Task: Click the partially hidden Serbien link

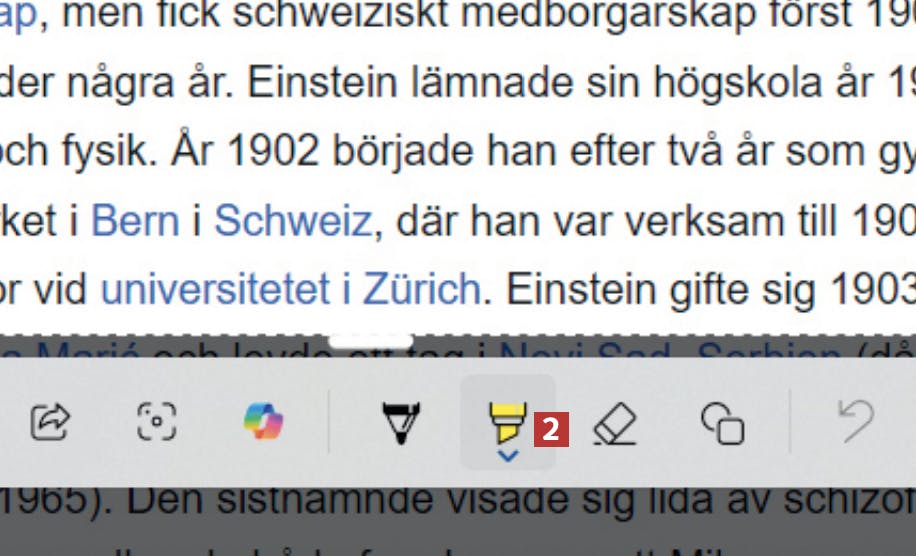Action: coord(769,349)
